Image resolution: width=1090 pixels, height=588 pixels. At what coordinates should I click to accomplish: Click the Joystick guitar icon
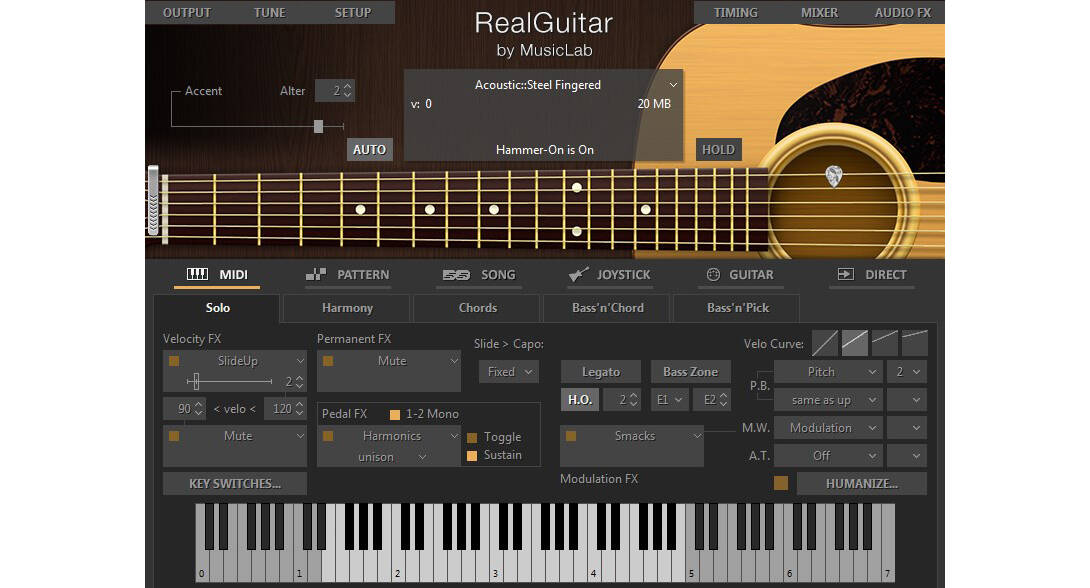point(578,274)
